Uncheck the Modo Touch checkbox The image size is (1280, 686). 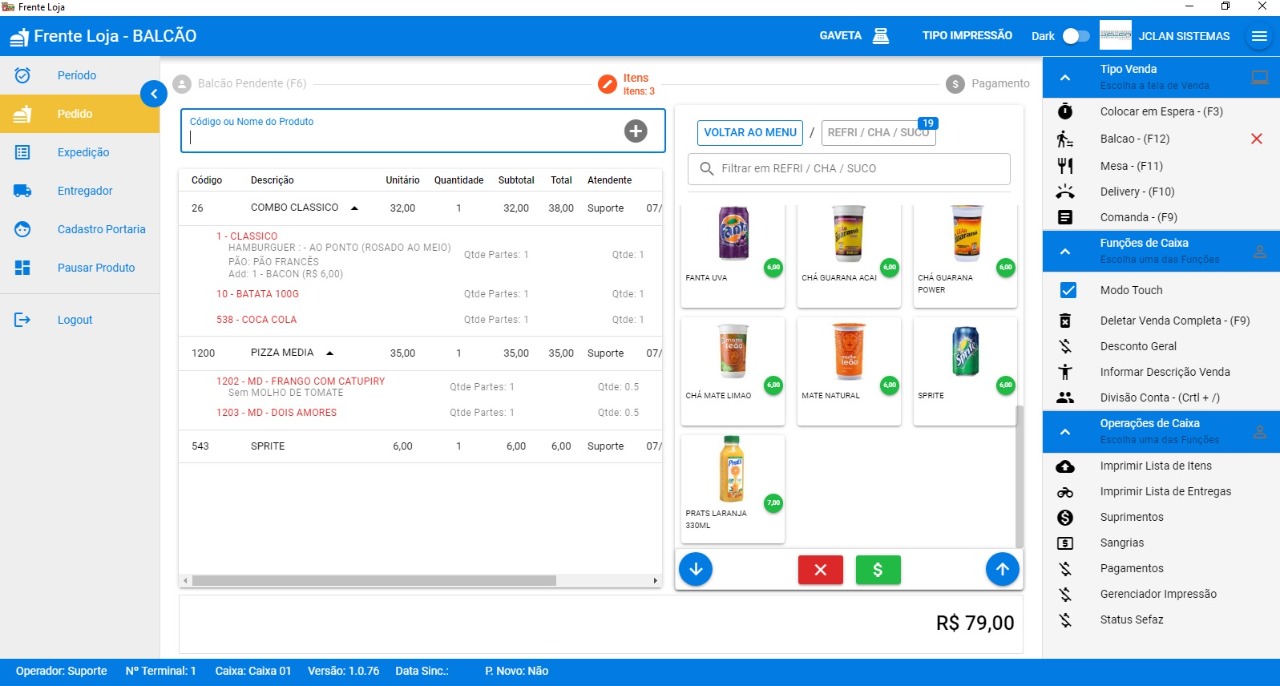click(1067, 290)
